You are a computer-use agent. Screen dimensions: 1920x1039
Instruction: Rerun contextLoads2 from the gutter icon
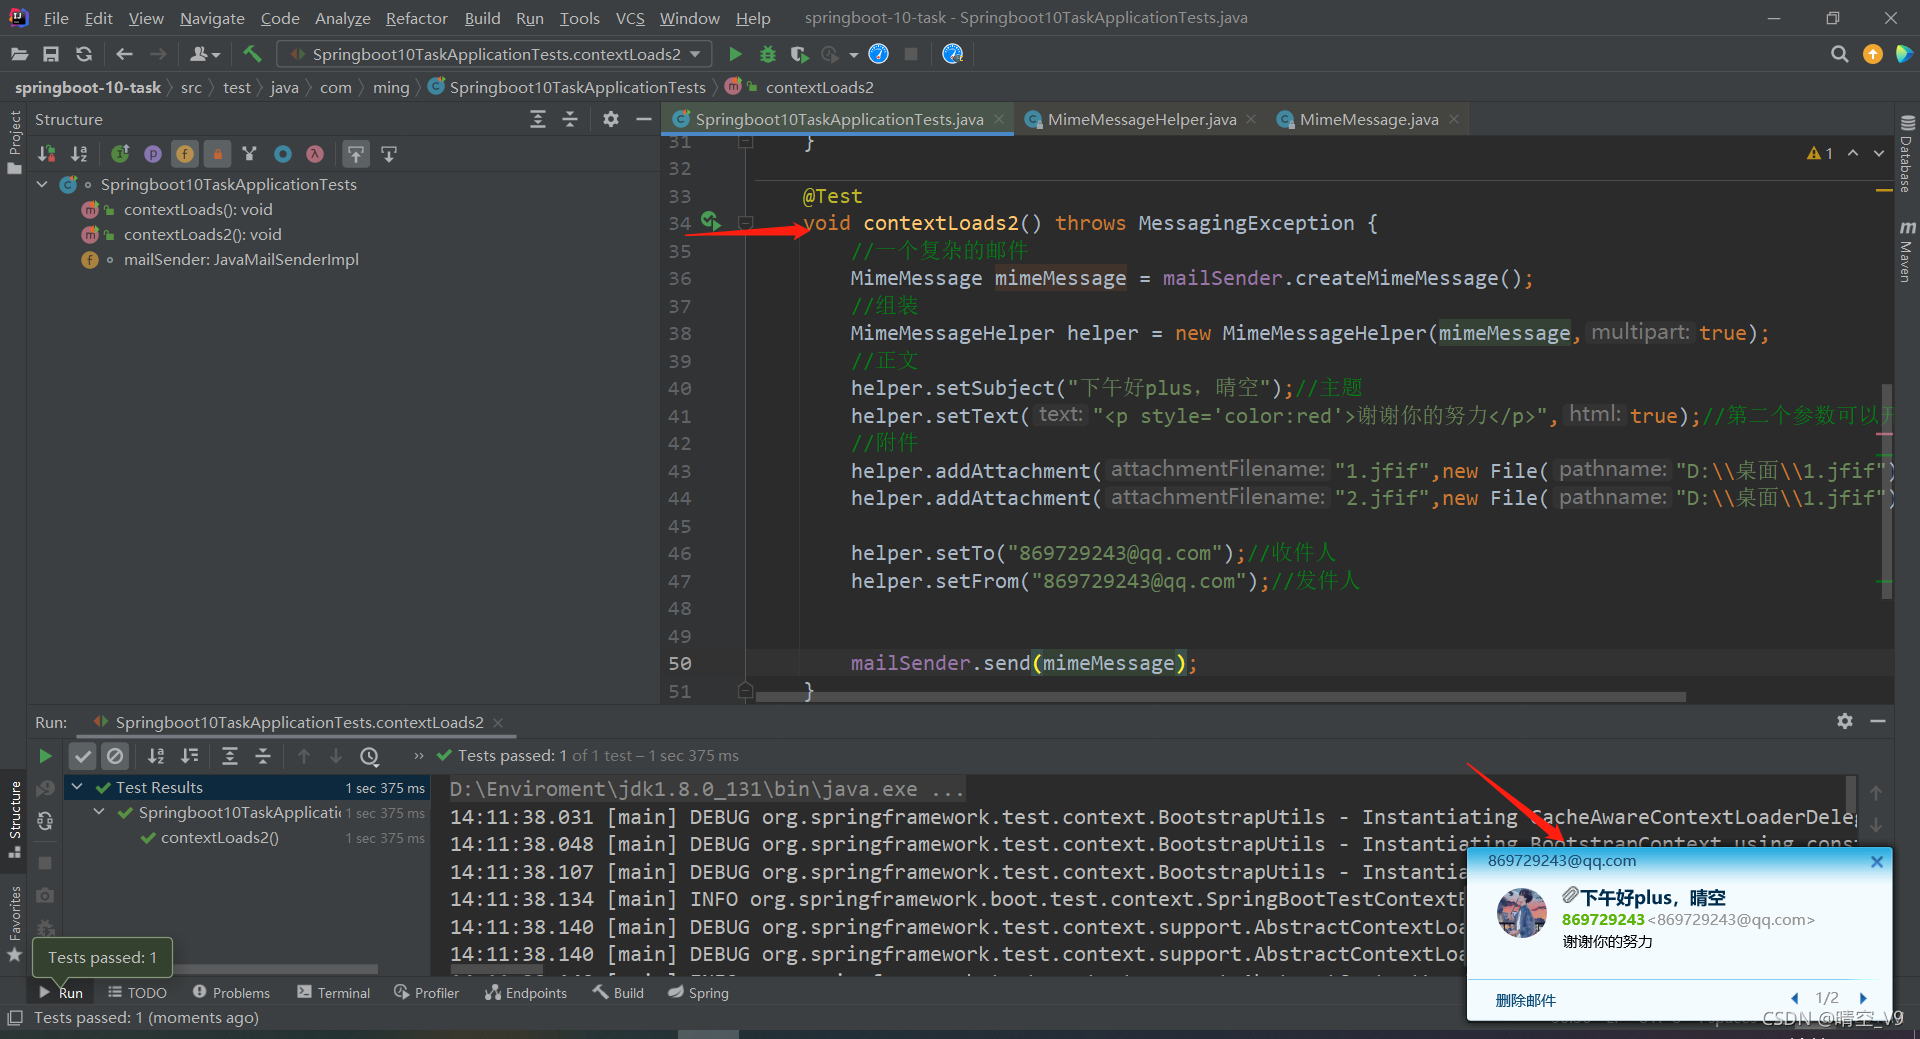(711, 222)
